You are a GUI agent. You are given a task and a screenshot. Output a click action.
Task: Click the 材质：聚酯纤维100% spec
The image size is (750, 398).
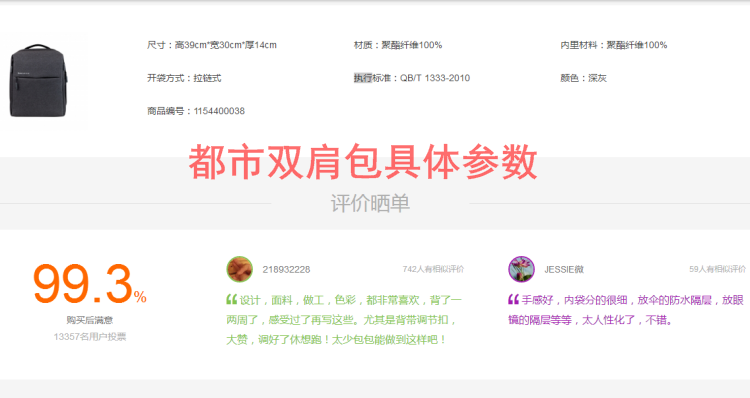(397, 45)
